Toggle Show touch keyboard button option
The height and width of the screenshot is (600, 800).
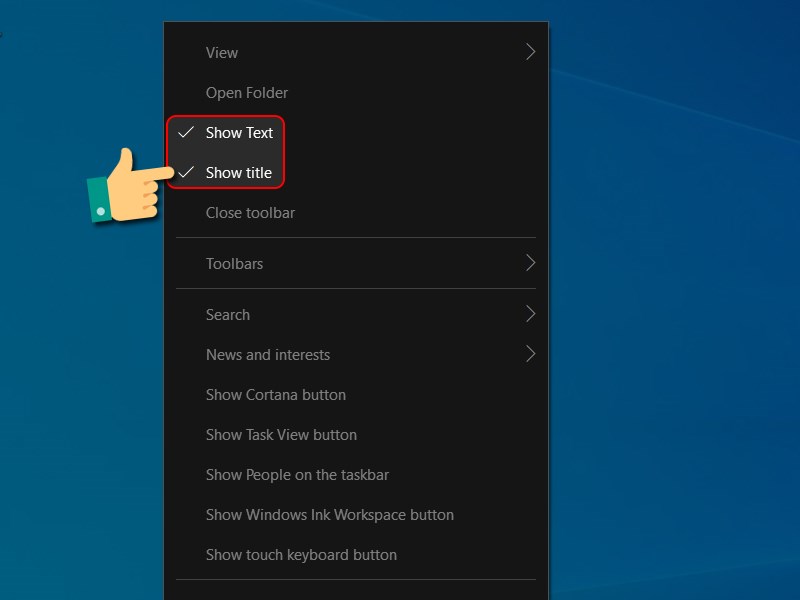coord(356,555)
